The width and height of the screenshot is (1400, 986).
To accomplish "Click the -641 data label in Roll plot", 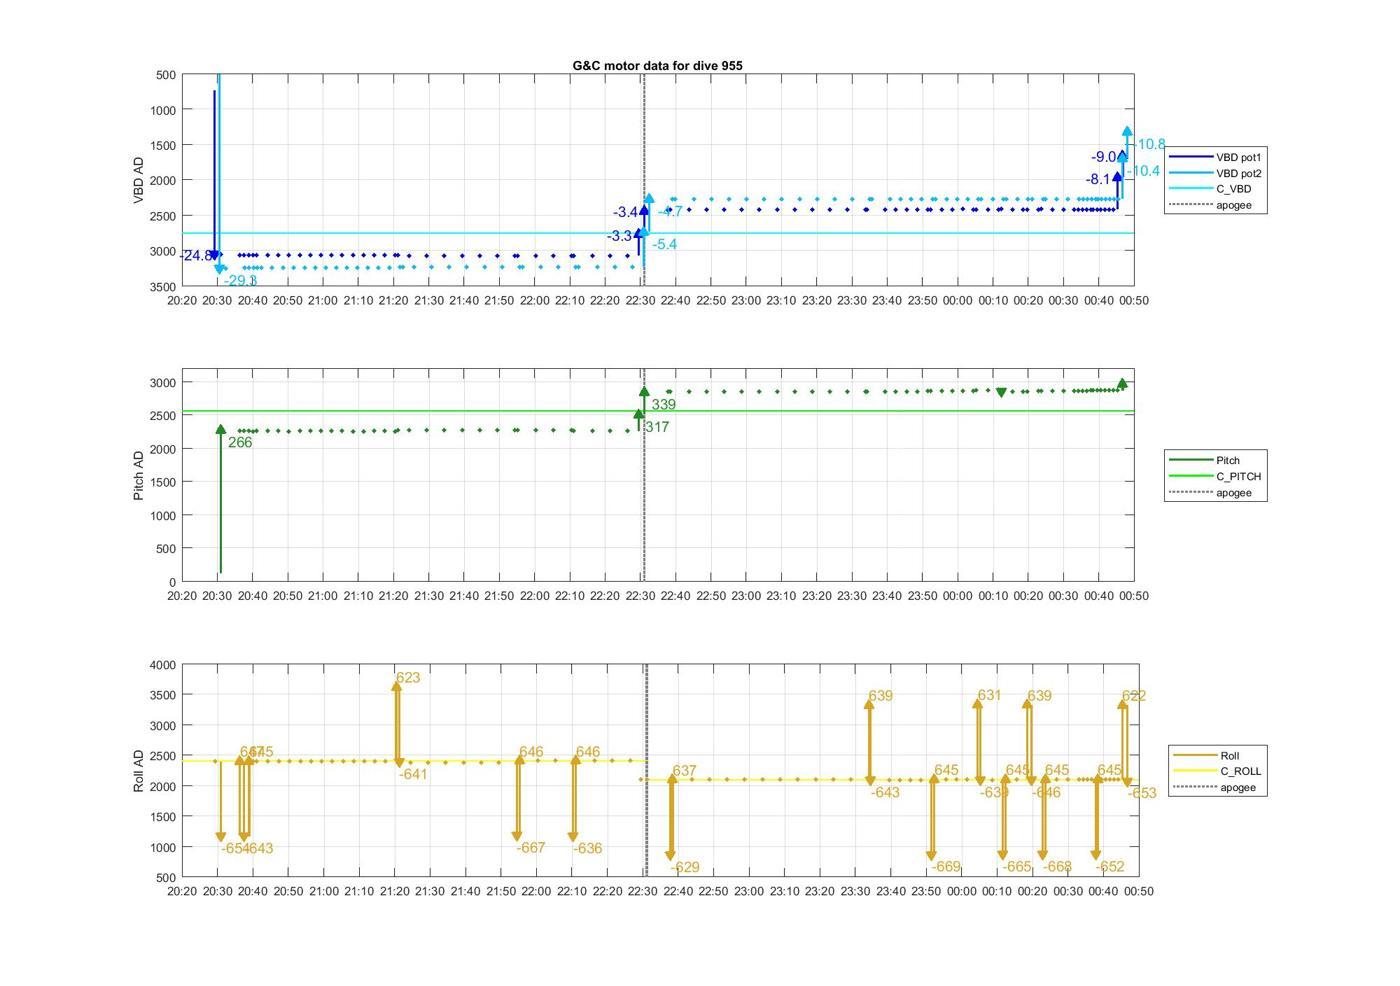I will [x=413, y=774].
